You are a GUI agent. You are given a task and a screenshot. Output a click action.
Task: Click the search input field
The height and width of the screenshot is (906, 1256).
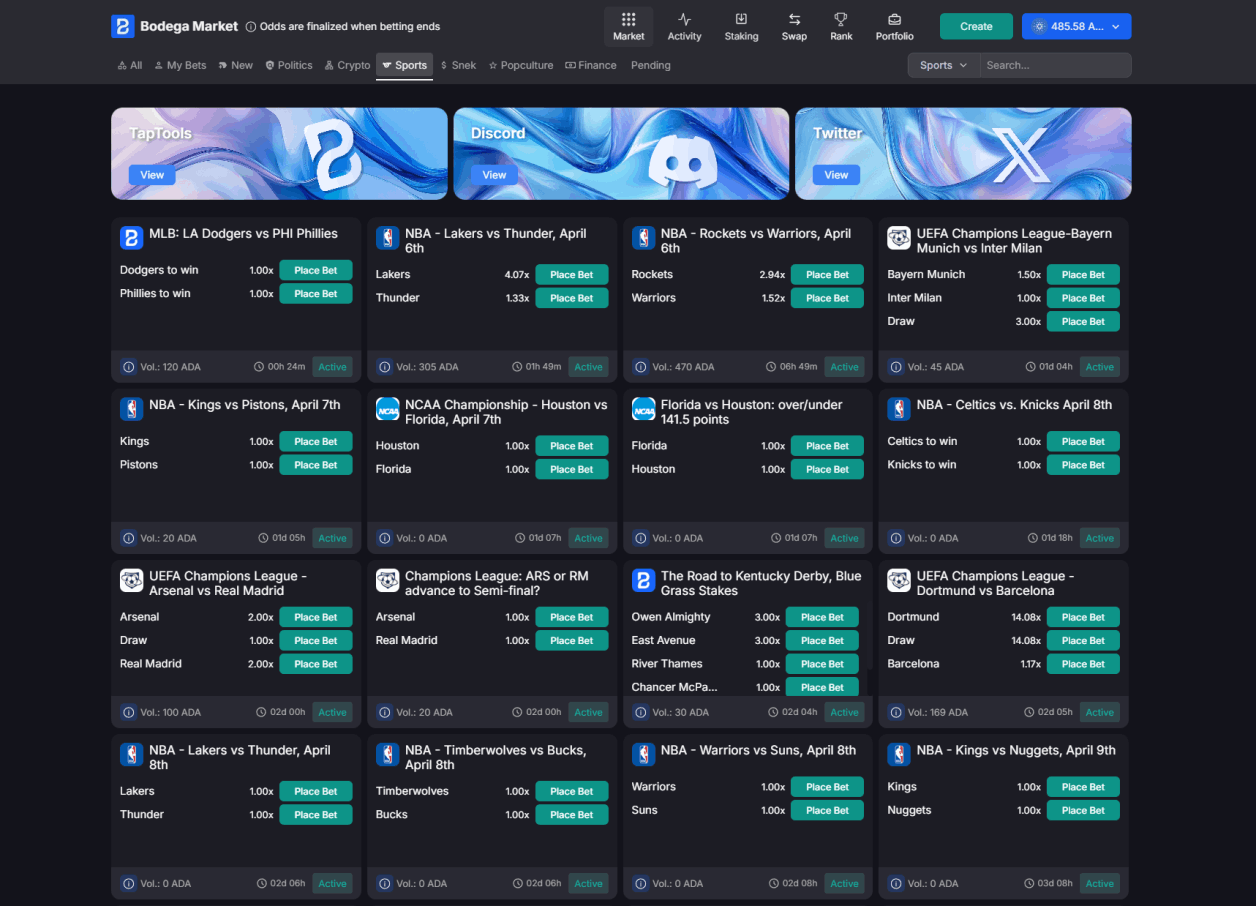click(1055, 65)
